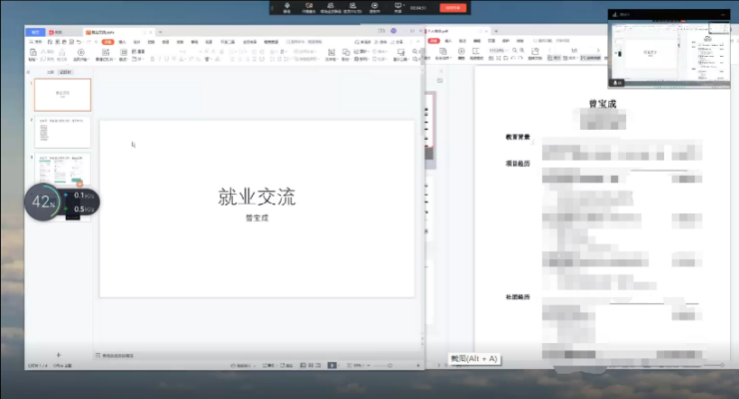Select slide 3 thumbnail

click(62, 169)
